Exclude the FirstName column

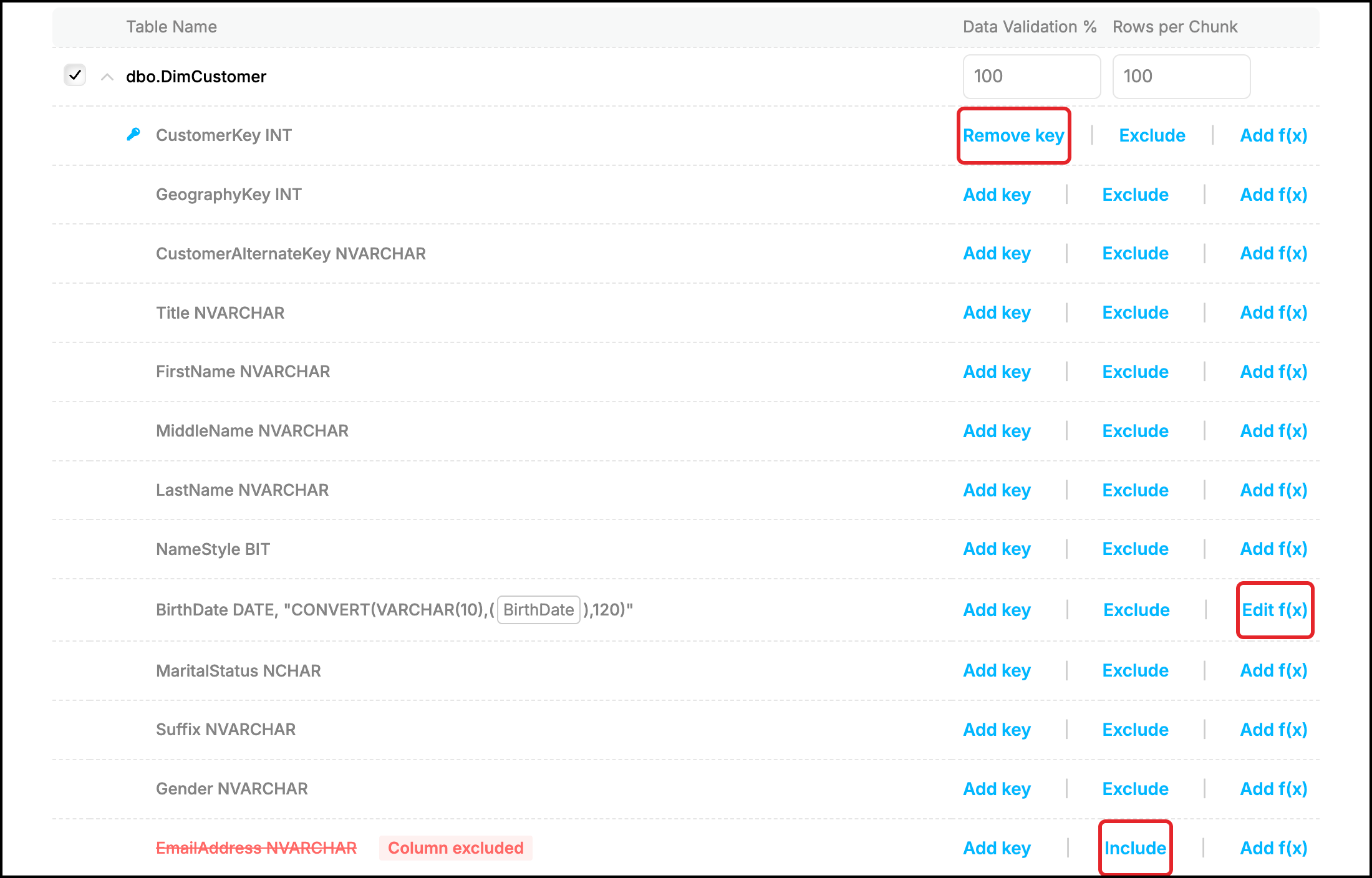click(1135, 372)
